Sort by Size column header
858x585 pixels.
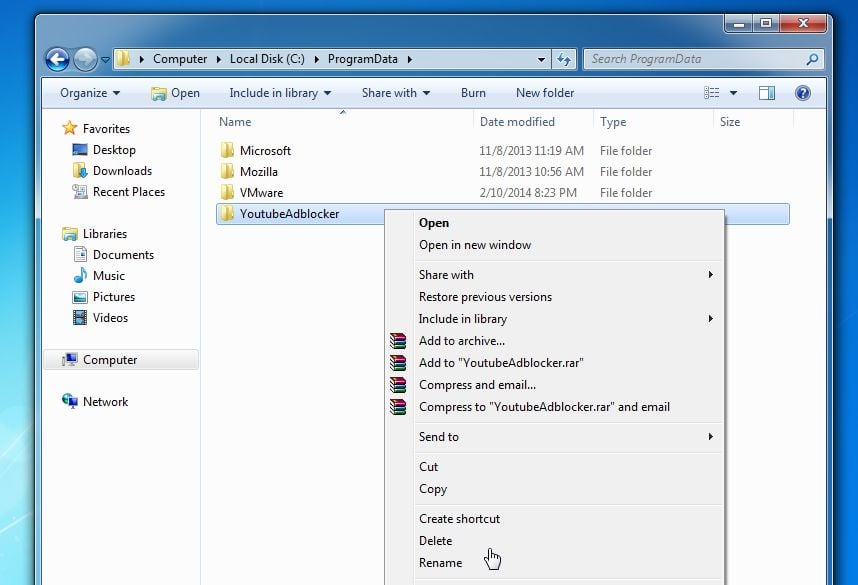click(730, 122)
